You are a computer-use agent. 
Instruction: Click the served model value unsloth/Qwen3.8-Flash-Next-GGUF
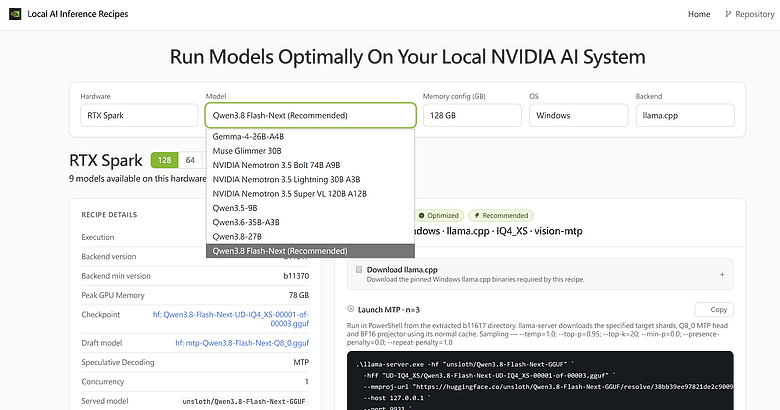coord(244,401)
